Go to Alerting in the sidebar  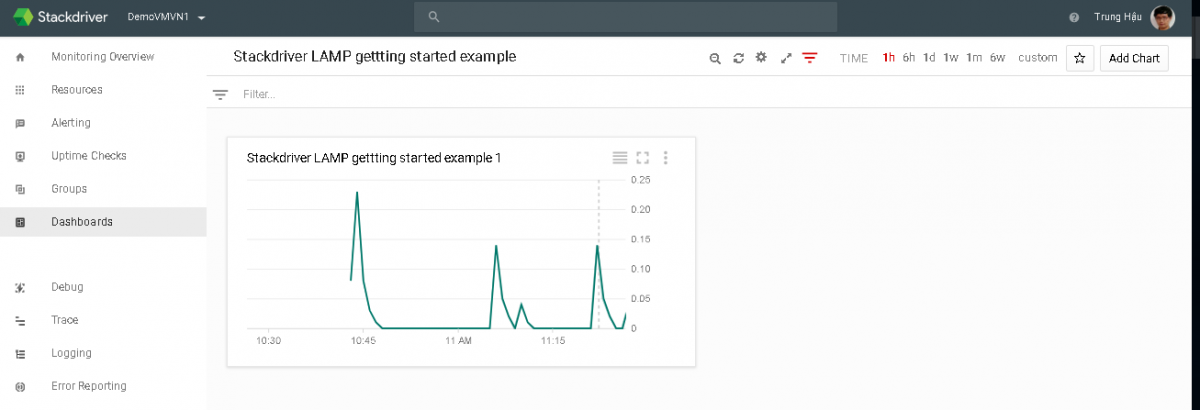(x=71, y=123)
